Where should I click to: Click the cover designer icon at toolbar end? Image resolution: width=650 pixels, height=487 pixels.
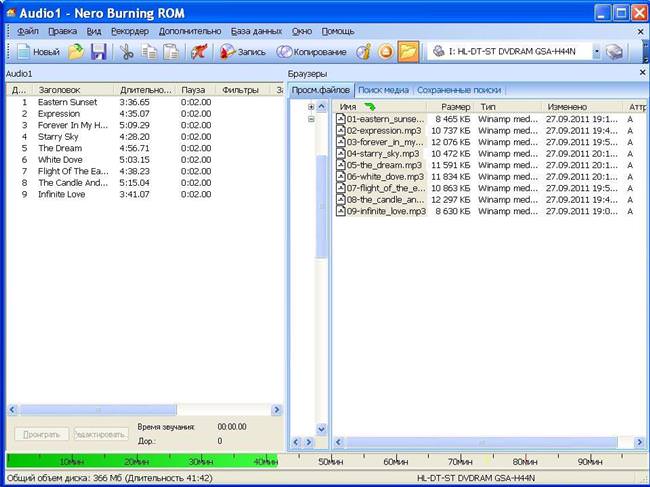614,52
